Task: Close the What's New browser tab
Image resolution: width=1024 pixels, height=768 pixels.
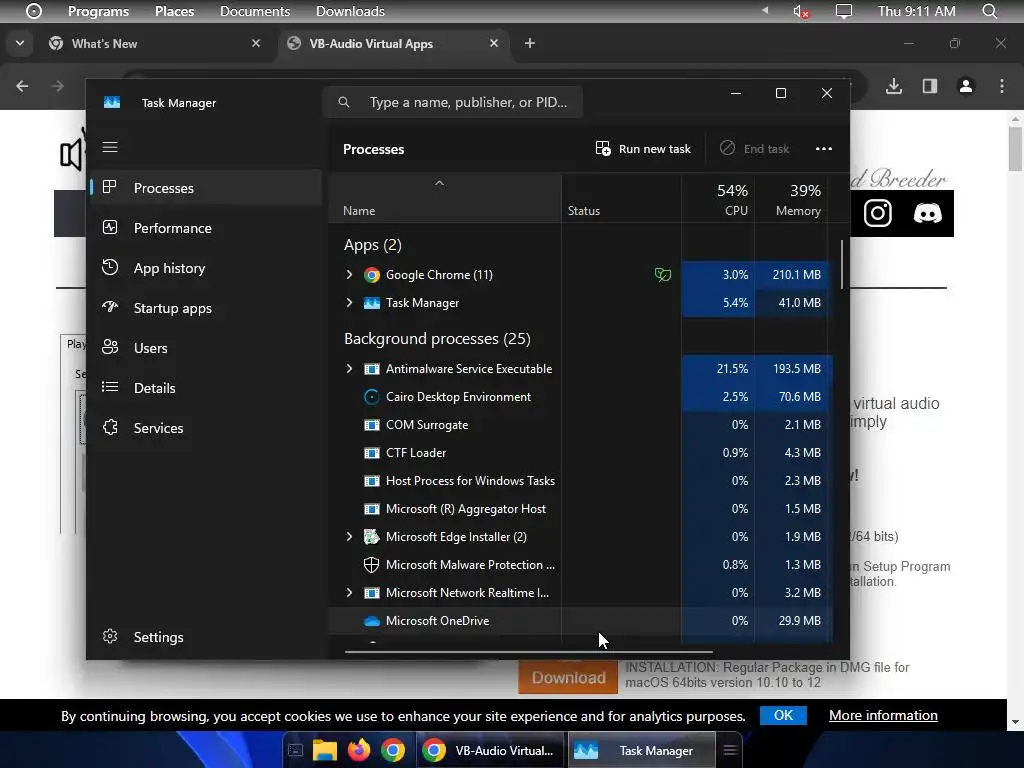Action: point(256,43)
